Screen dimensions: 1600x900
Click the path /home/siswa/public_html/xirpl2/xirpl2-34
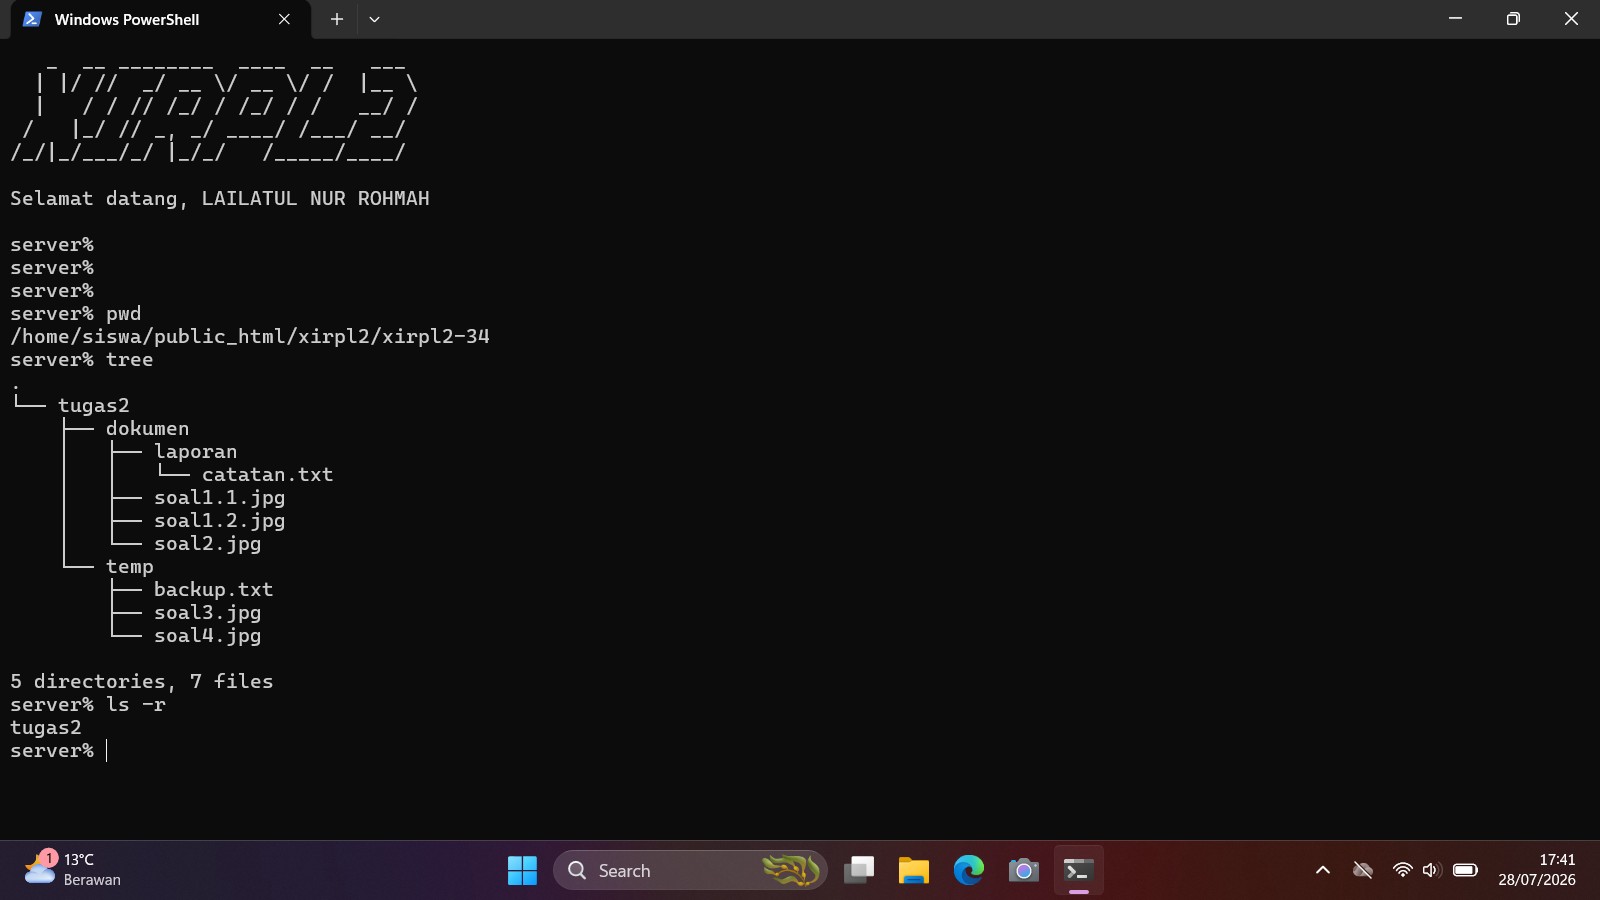[250, 337]
